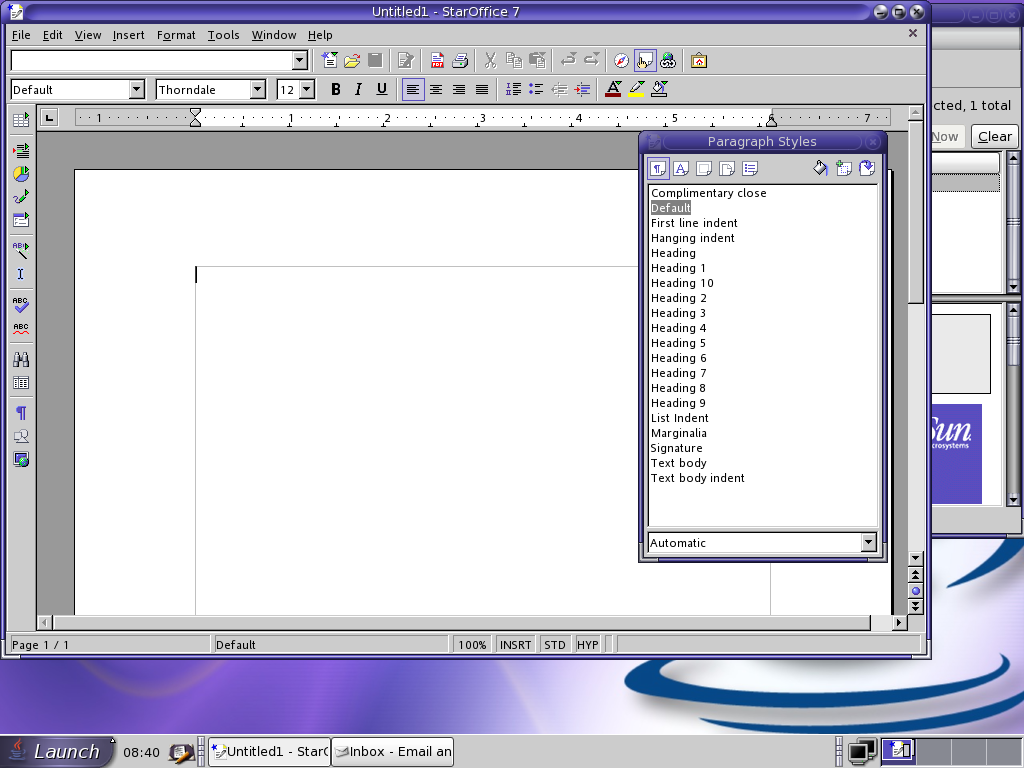Viewport: 1024px width, 768px height.
Task: Open the Format menu
Action: pos(176,35)
